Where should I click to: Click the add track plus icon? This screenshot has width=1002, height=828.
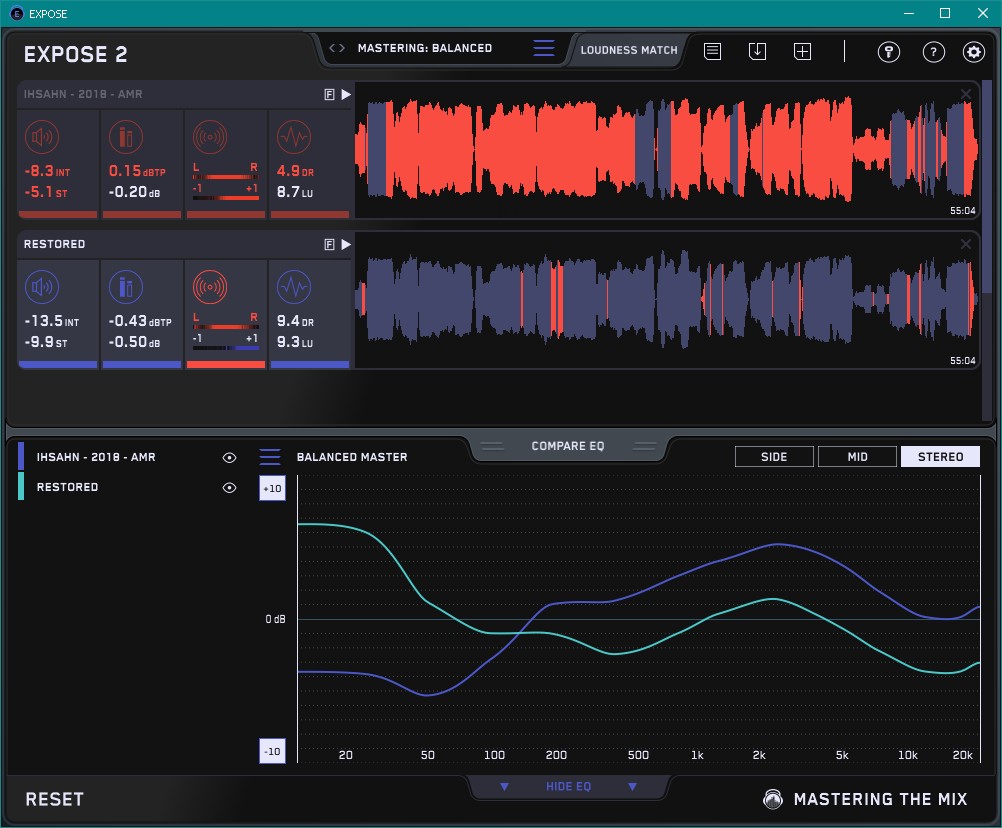pos(802,52)
